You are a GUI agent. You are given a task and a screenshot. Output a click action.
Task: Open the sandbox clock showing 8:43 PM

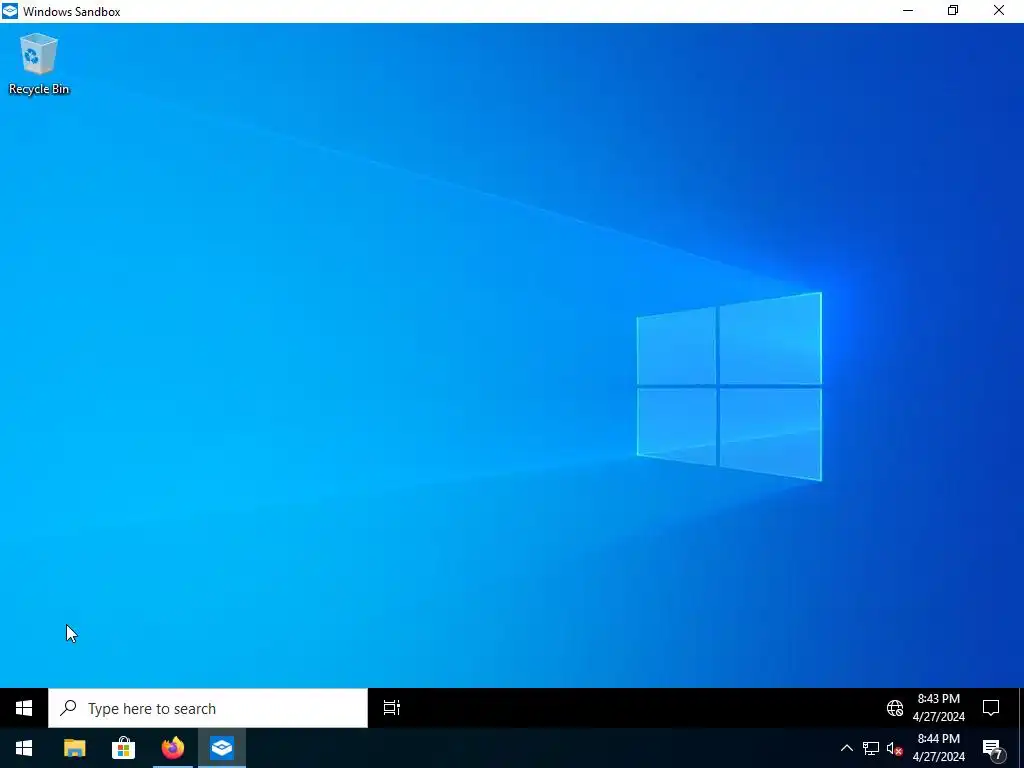[938, 708]
